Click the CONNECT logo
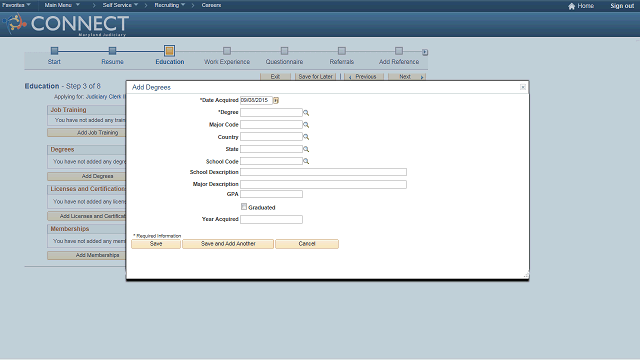 point(66,24)
